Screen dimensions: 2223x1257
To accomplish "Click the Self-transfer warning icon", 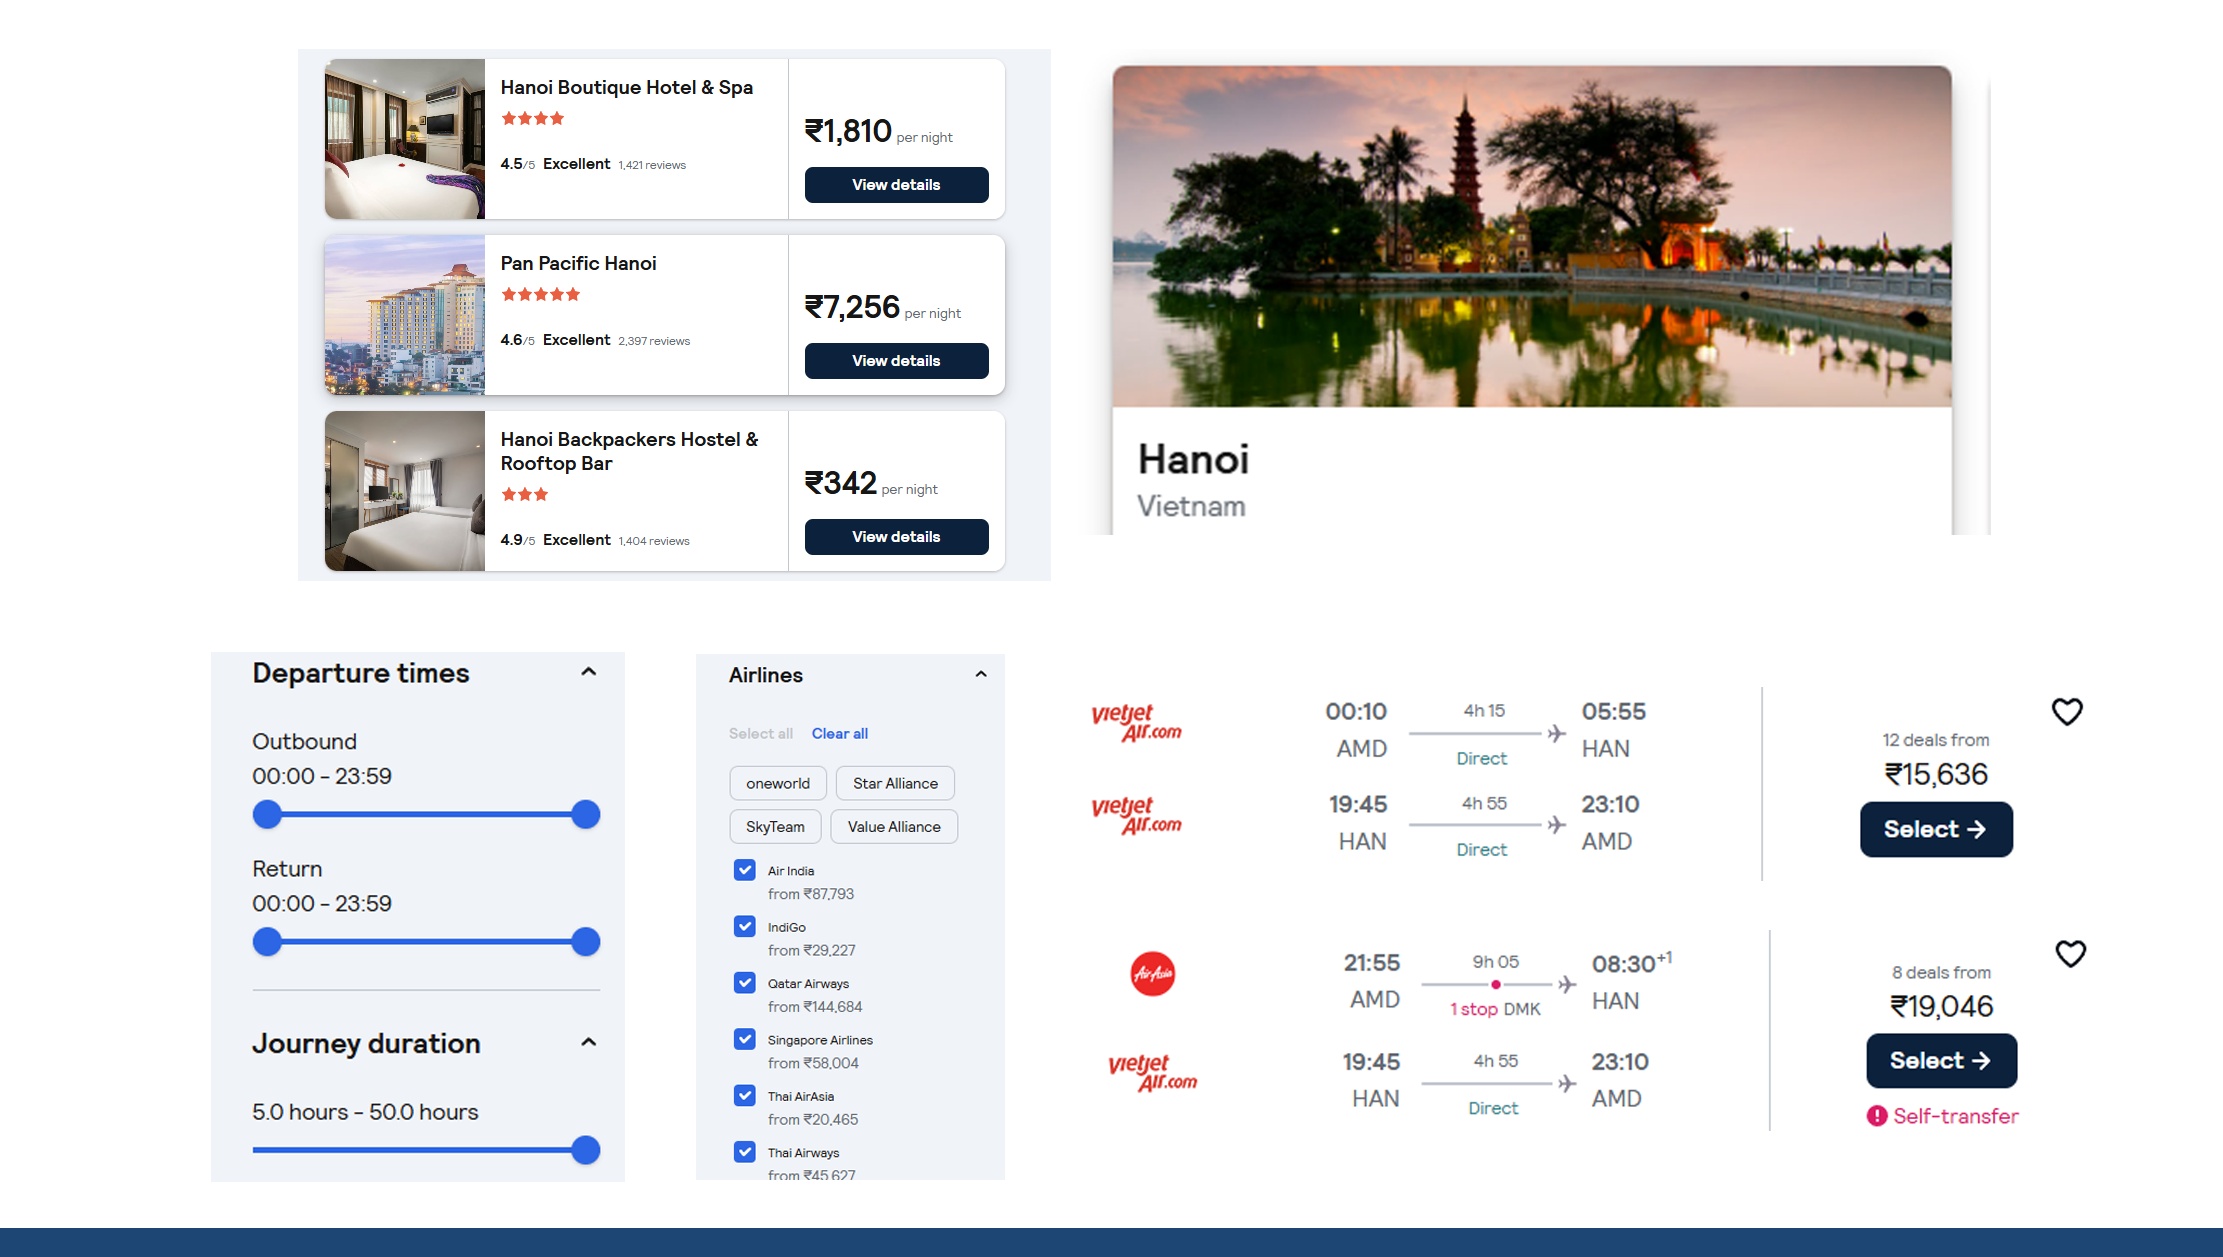I will click(1876, 1116).
